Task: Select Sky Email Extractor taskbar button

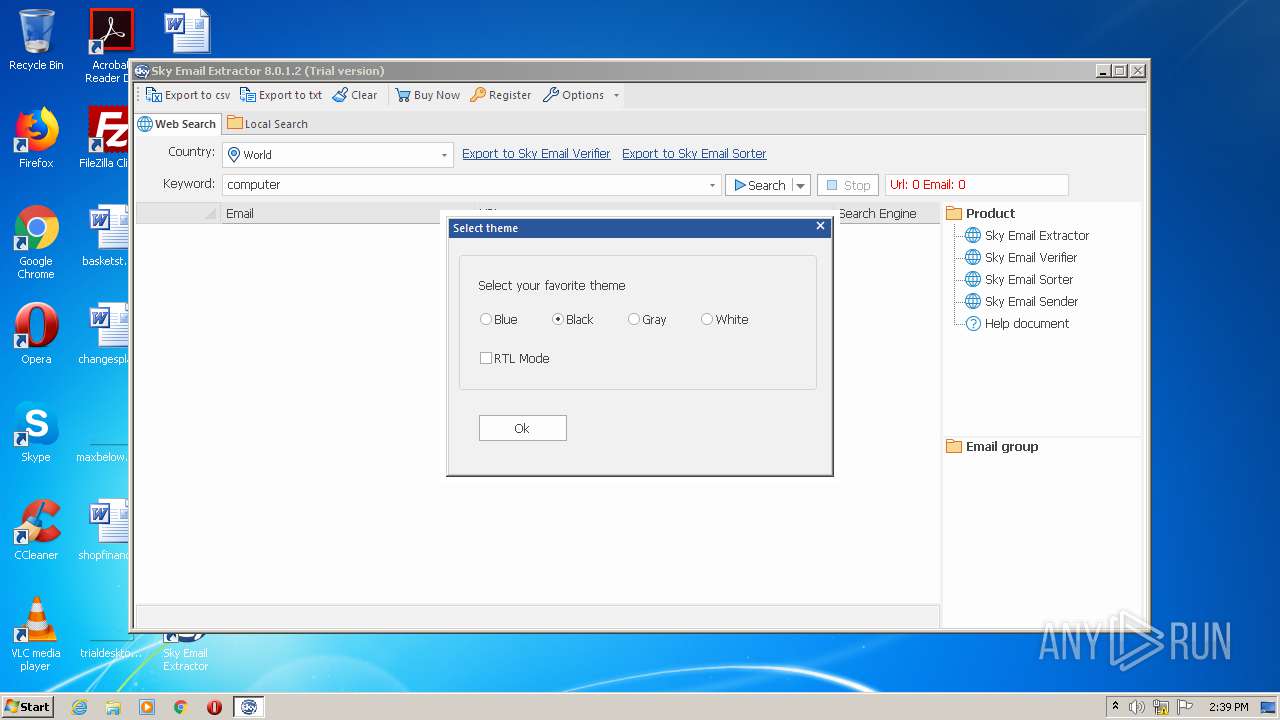Action: 249,707
